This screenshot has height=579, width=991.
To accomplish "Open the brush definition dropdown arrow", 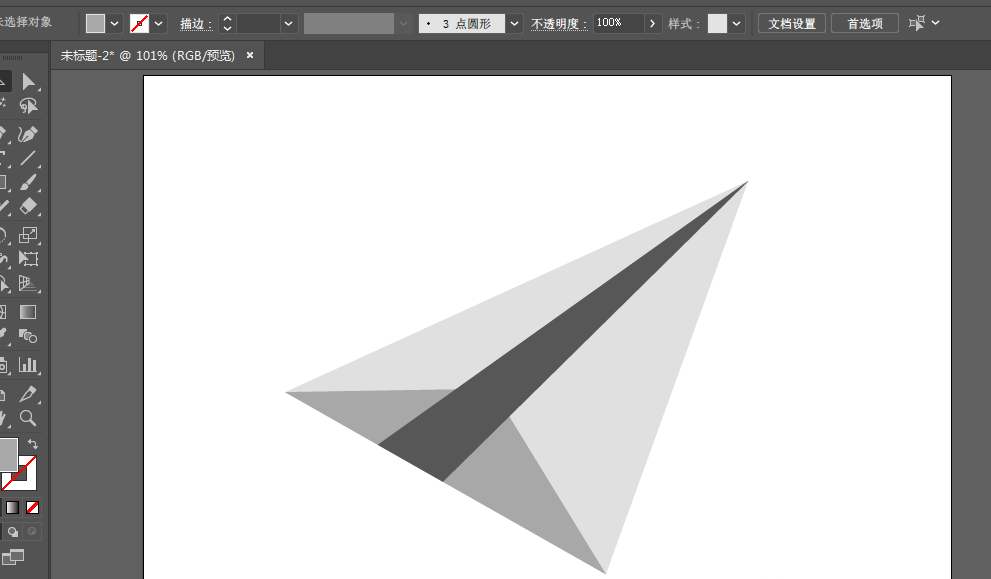I will click(514, 23).
